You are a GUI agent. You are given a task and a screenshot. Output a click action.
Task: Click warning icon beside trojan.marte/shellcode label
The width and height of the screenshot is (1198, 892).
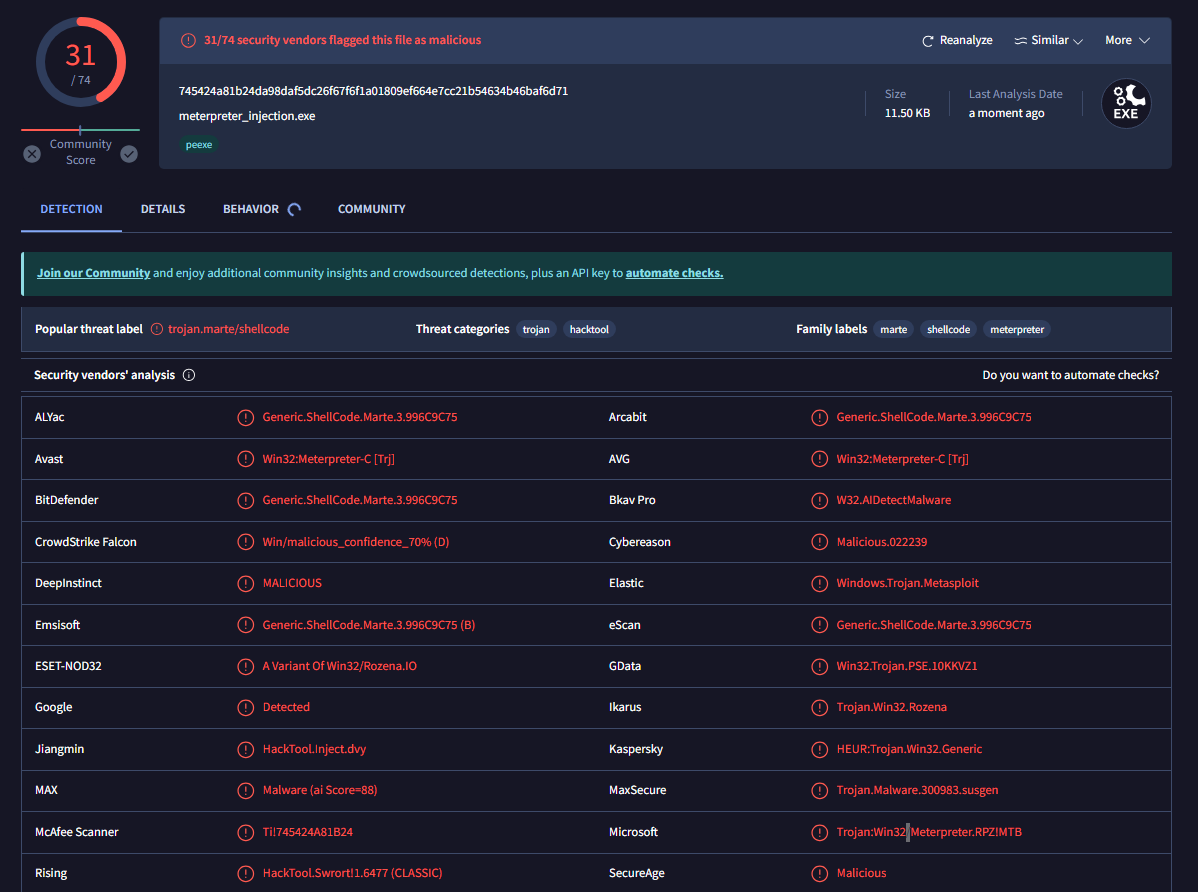tap(156, 329)
